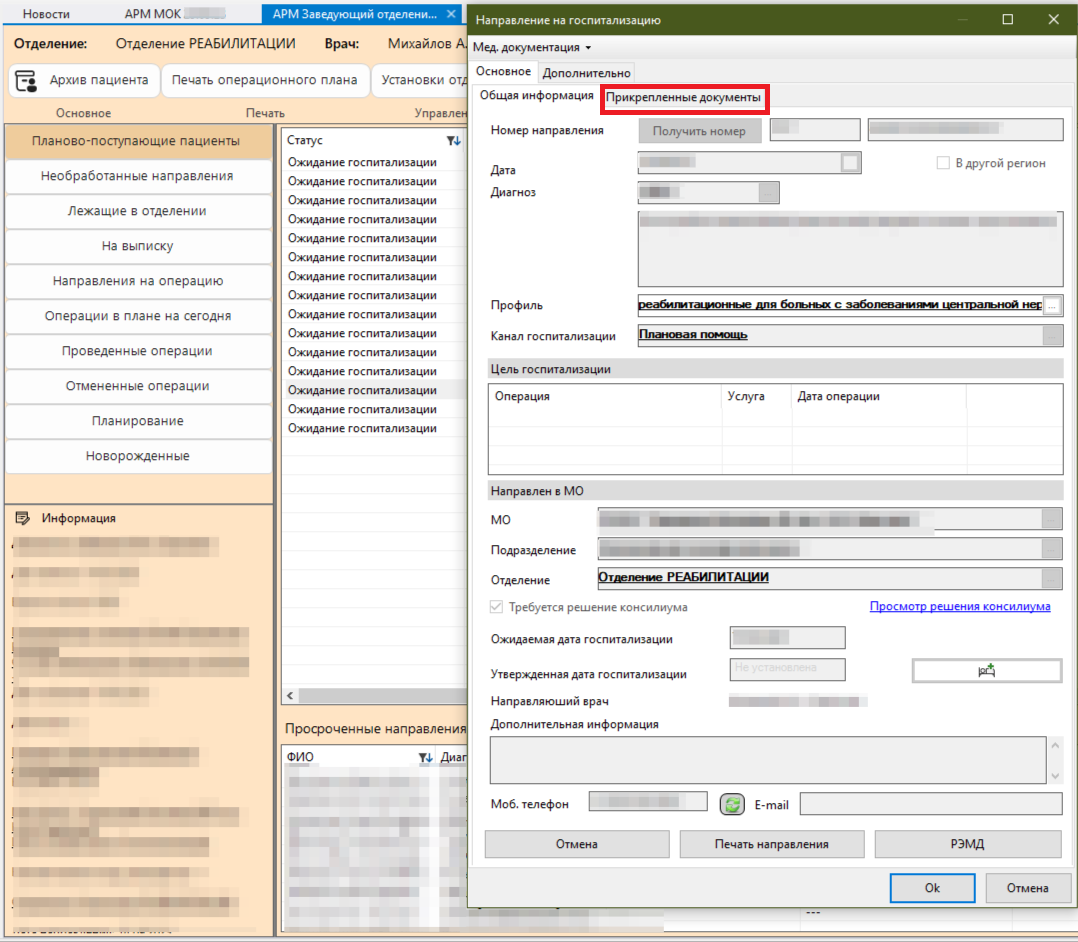Click the Утвержденная дата госпитализации field
The height and width of the screenshot is (942, 1078).
coord(787,669)
